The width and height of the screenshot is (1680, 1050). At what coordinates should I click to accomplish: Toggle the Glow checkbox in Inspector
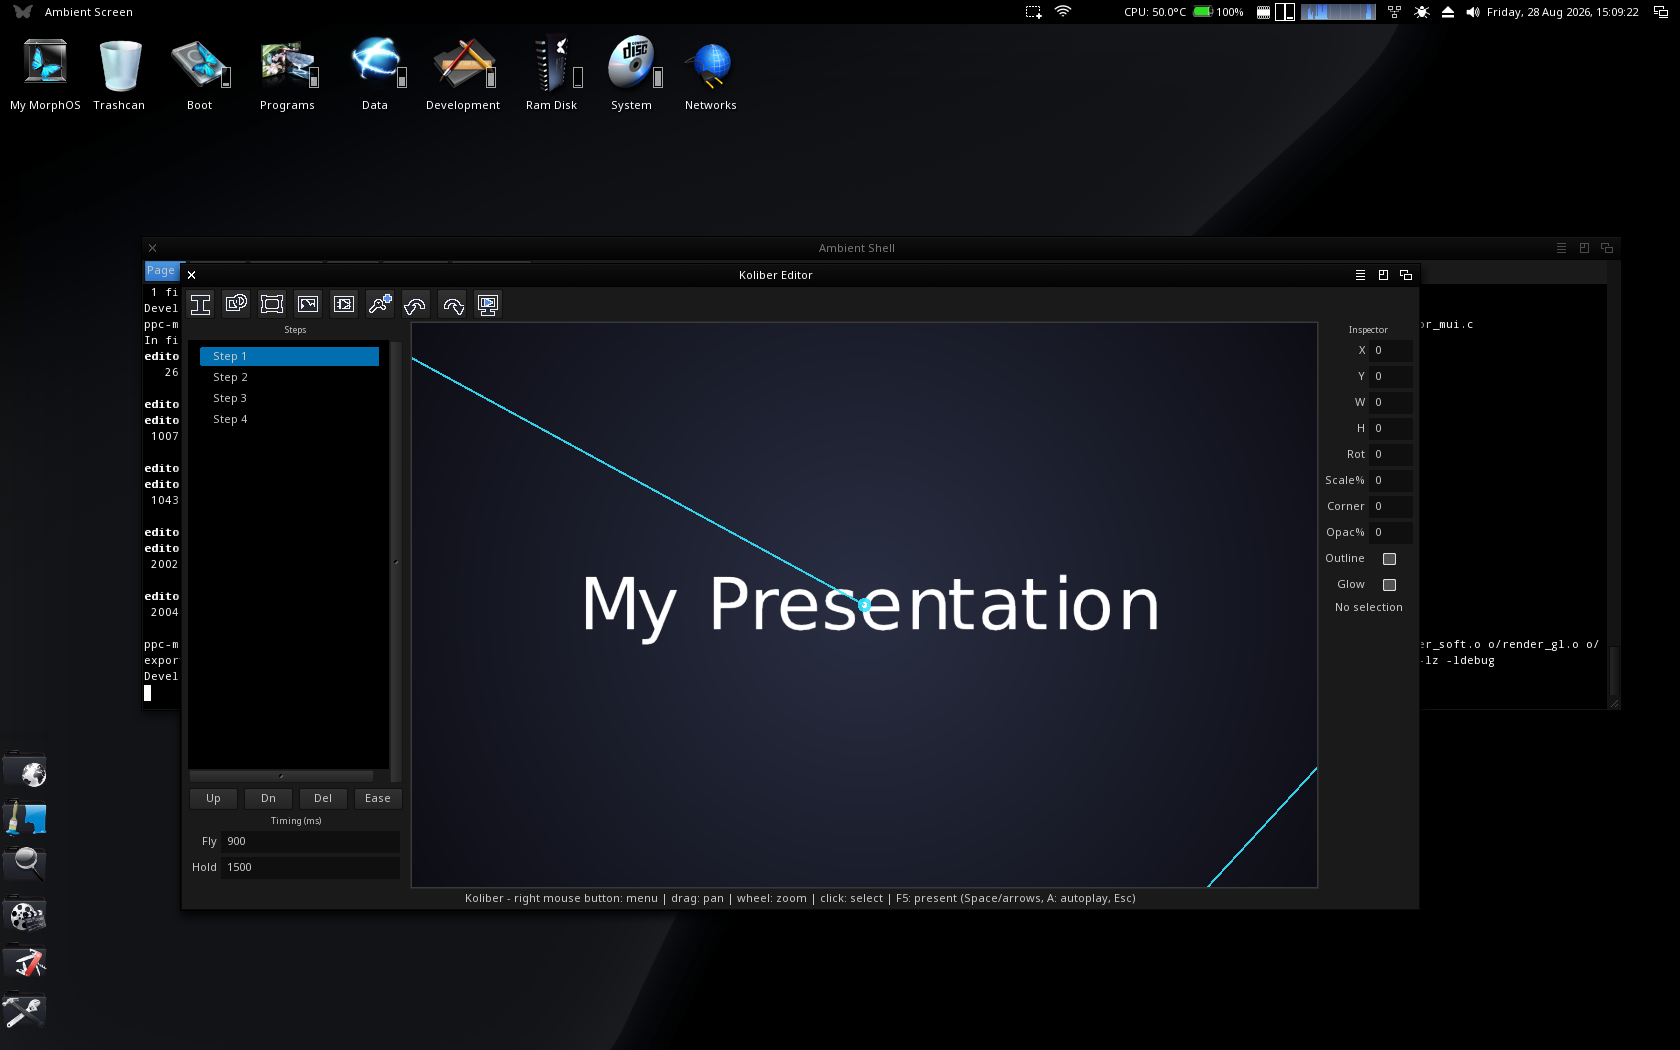[1389, 585]
